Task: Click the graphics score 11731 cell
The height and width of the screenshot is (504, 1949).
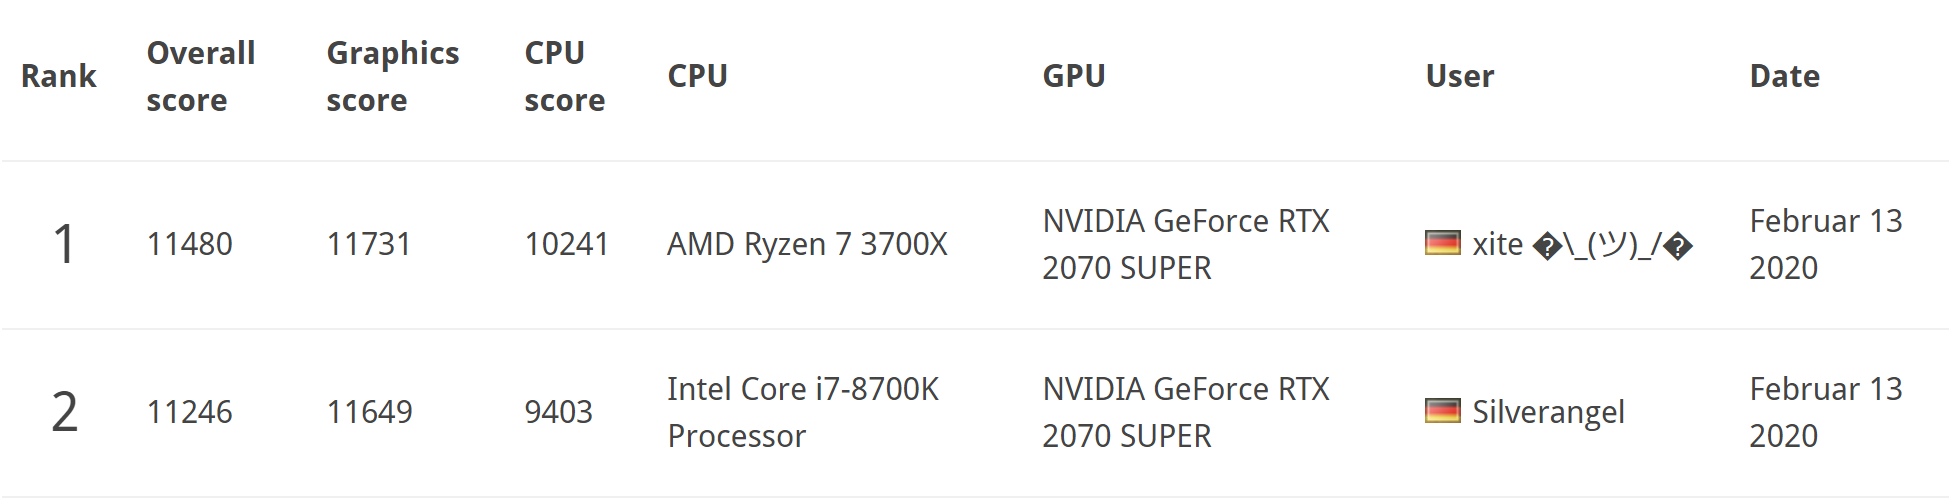Action: pos(369,244)
